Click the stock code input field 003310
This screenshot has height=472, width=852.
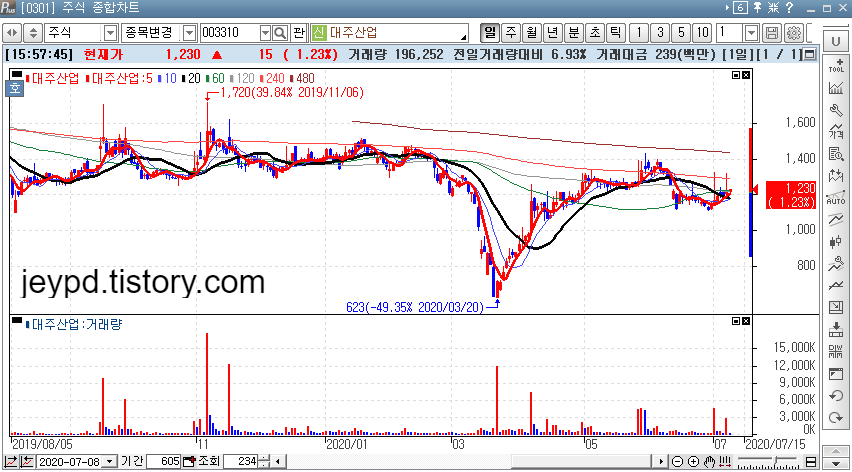coord(229,33)
